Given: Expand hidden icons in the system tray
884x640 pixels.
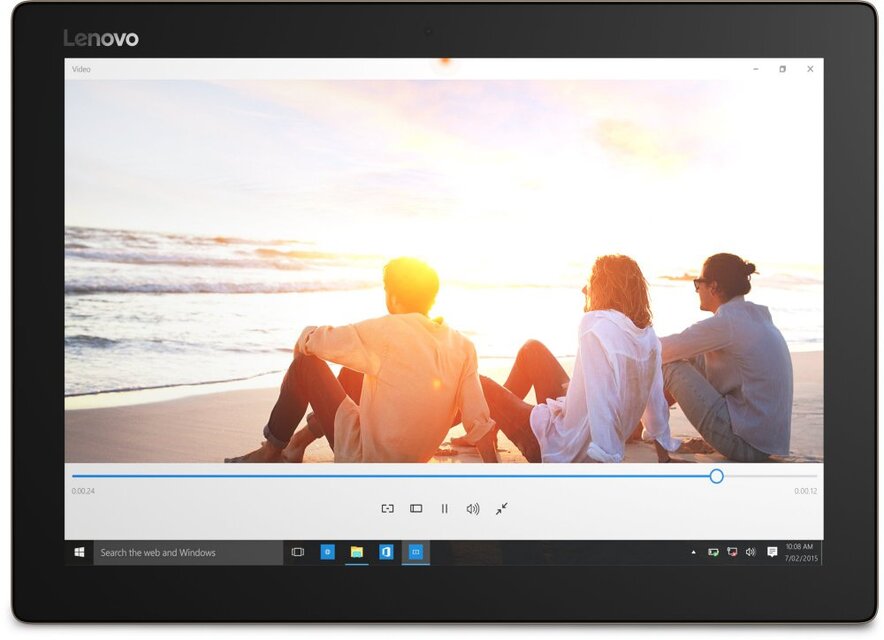Looking at the screenshot, I should 695,551.
